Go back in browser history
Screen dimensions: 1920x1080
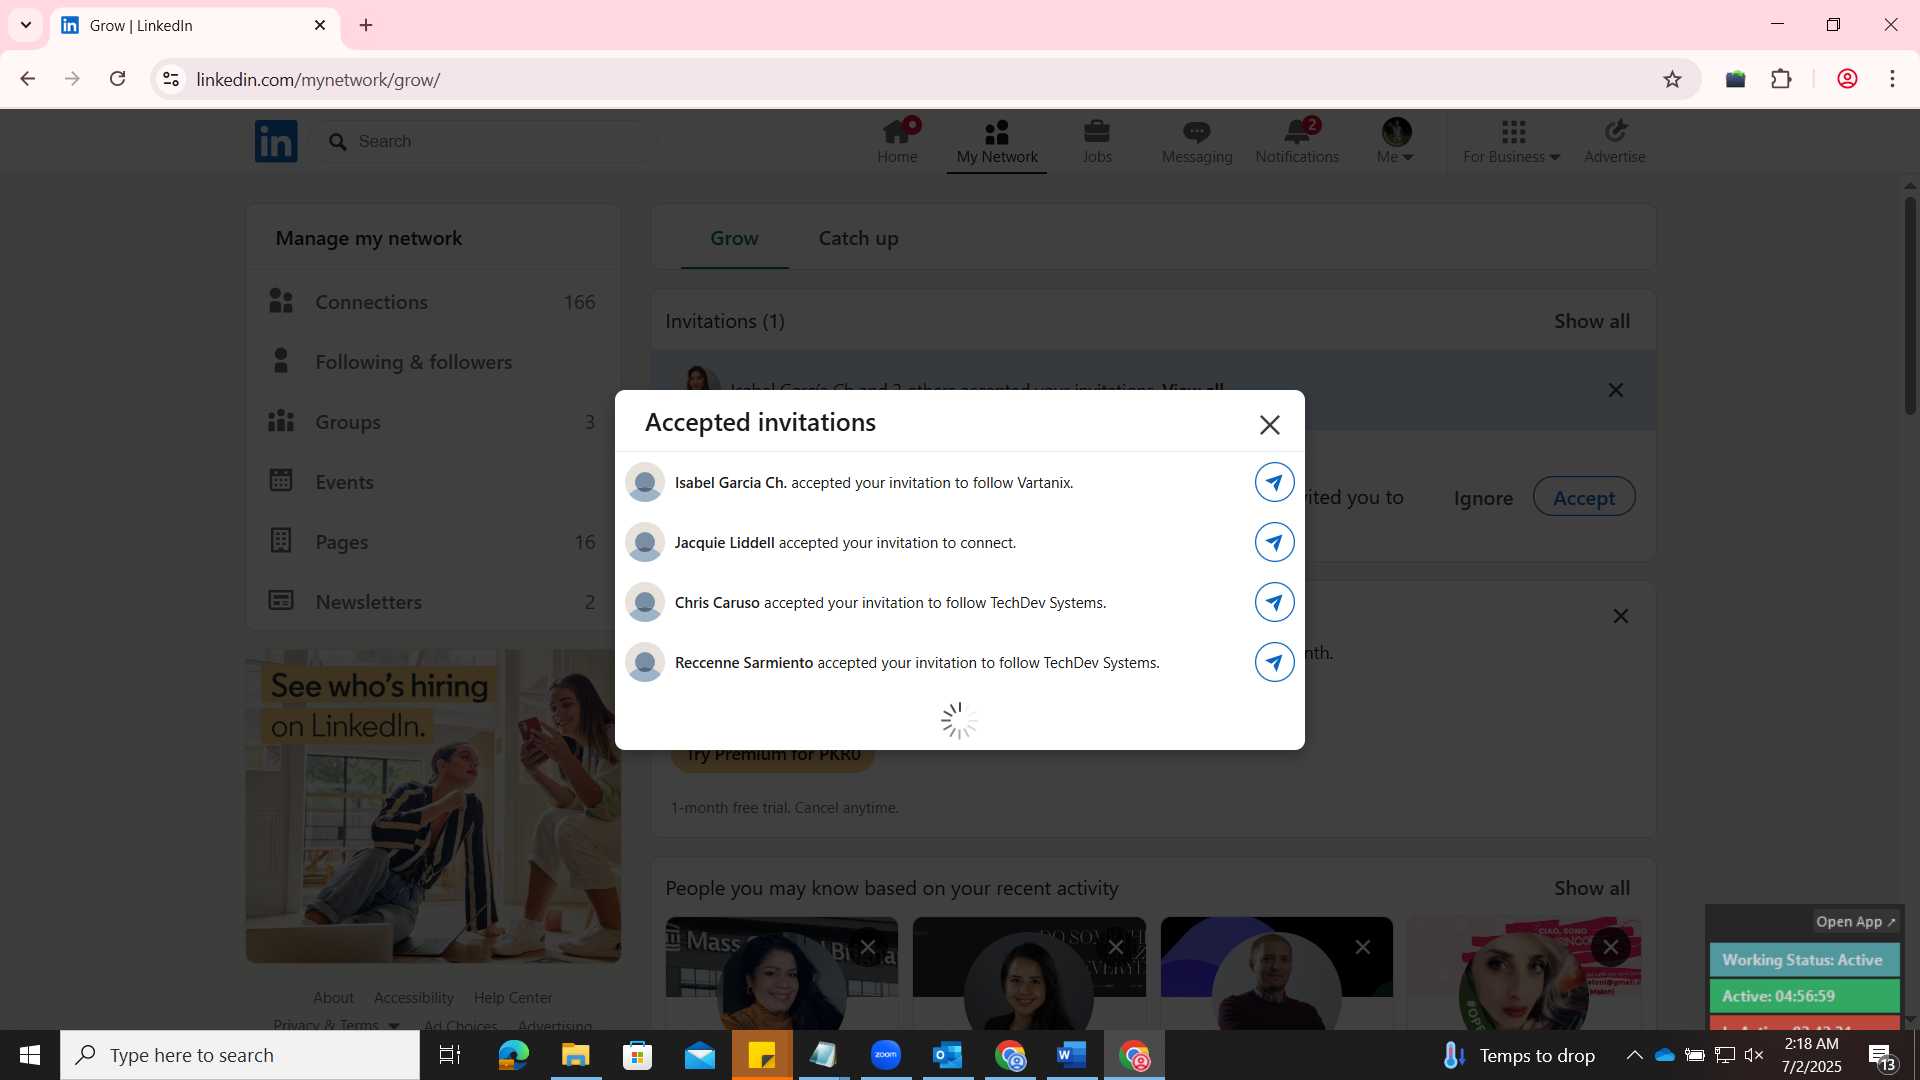pyautogui.click(x=27, y=79)
